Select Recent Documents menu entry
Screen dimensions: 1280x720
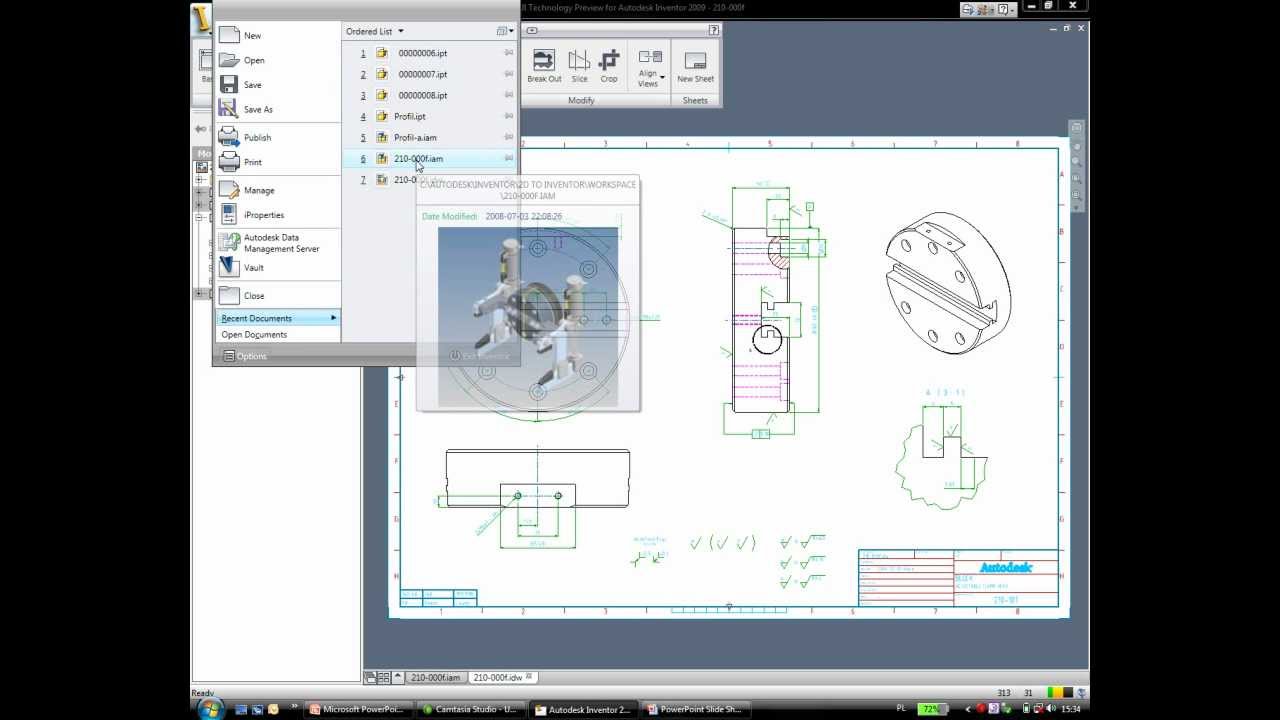(x=278, y=318)
